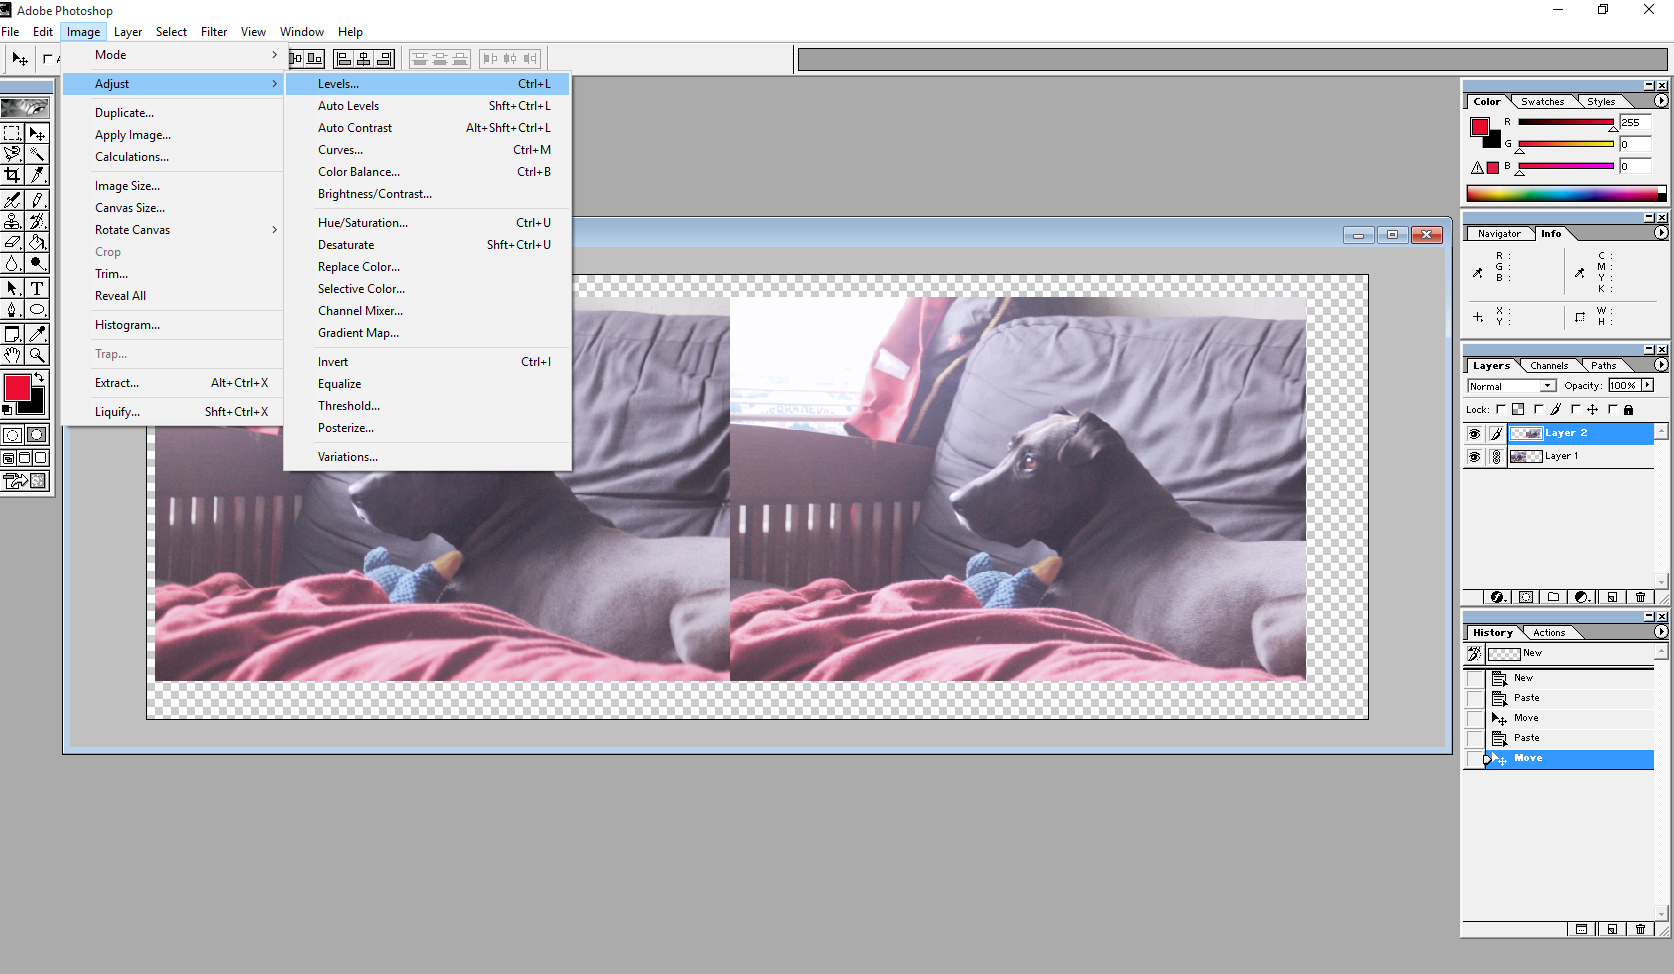Select the Blur tool
1674x974 pixels.
point(12,263)
